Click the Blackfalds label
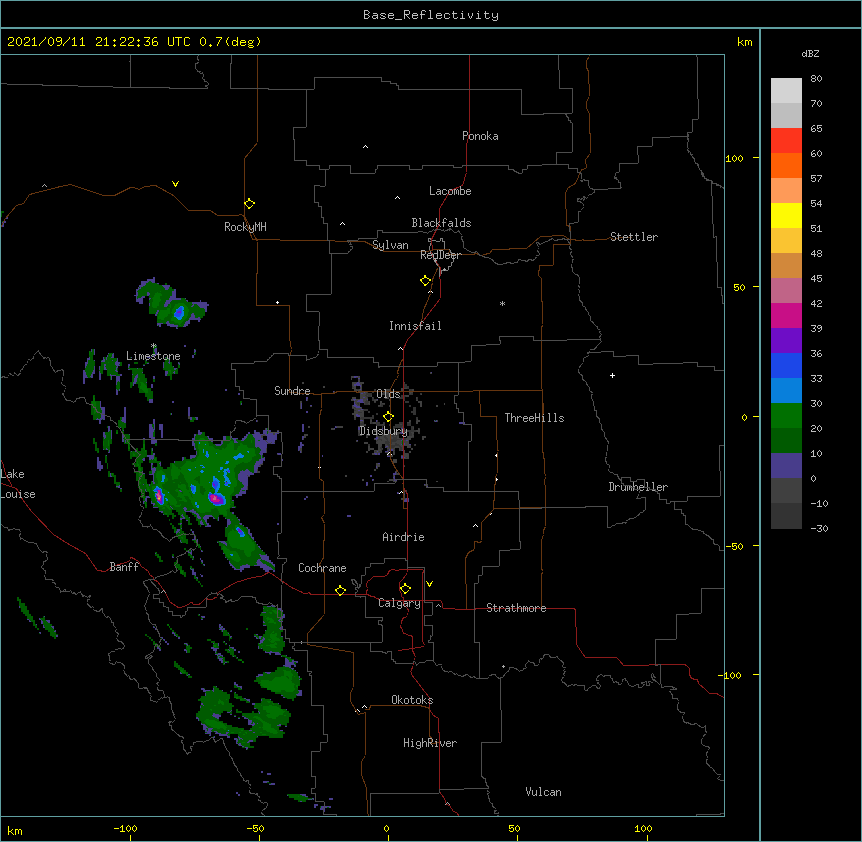Viewport: 862px width, 842px height. pyautogui.click(x=441, y=223)
